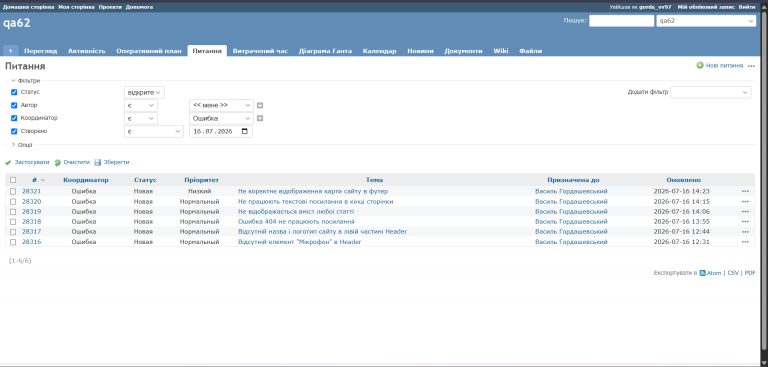Open the actions menu for issue 28317
The image size is (768, 367).
click(x=745, y=232)
